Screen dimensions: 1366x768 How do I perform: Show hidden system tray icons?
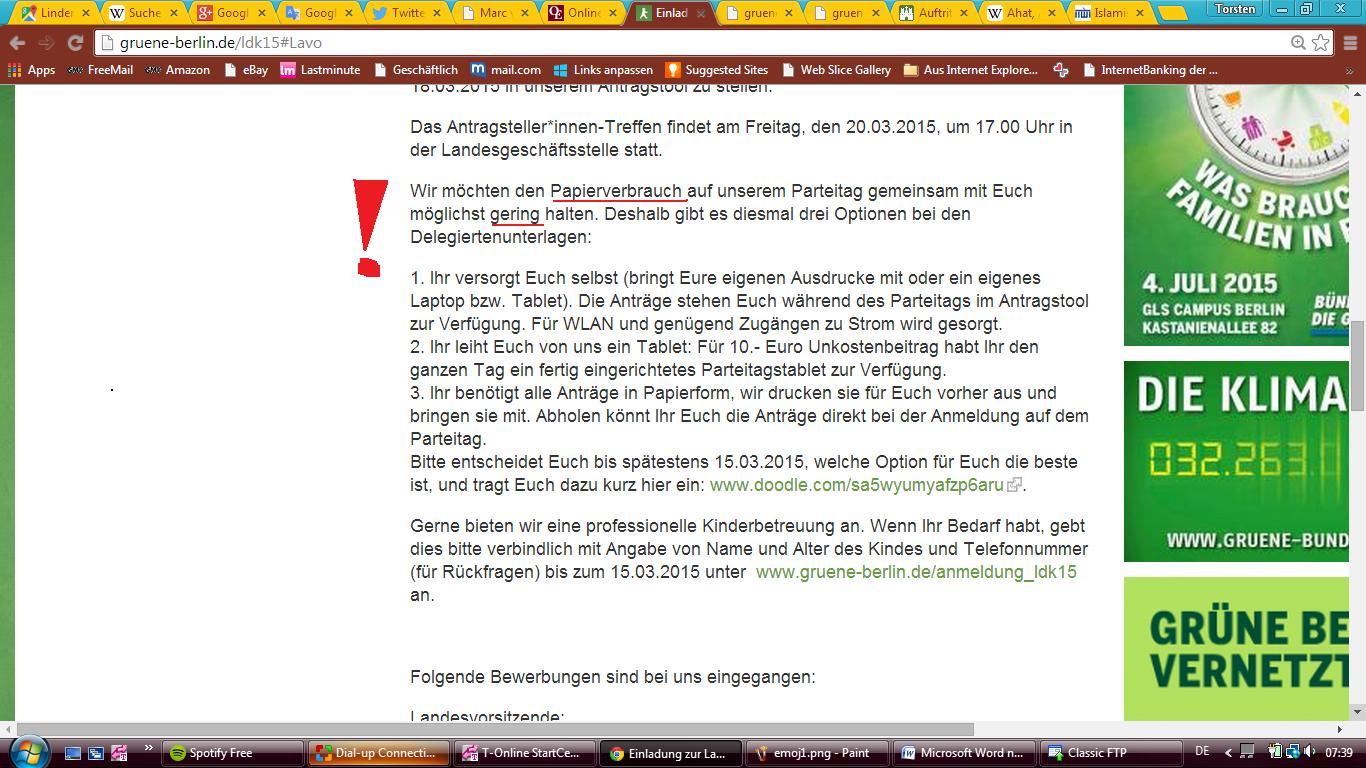tap(1229, 752)
